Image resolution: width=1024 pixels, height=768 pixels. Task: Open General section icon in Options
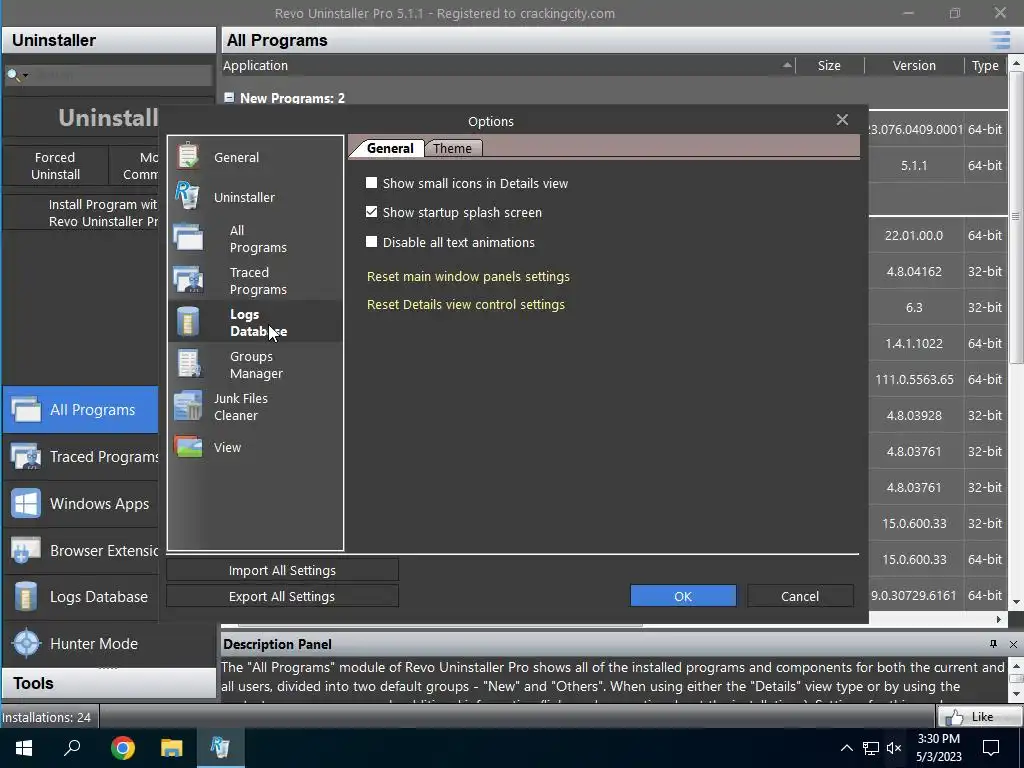pyautogui.click(x=188, y=156)
